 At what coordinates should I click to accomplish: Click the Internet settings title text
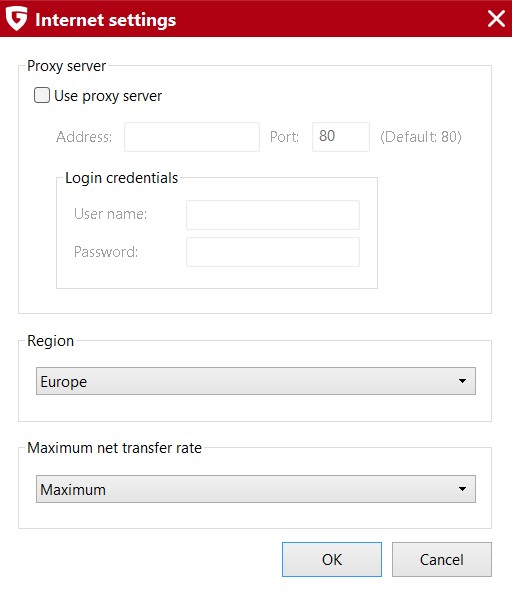point(106,20)
